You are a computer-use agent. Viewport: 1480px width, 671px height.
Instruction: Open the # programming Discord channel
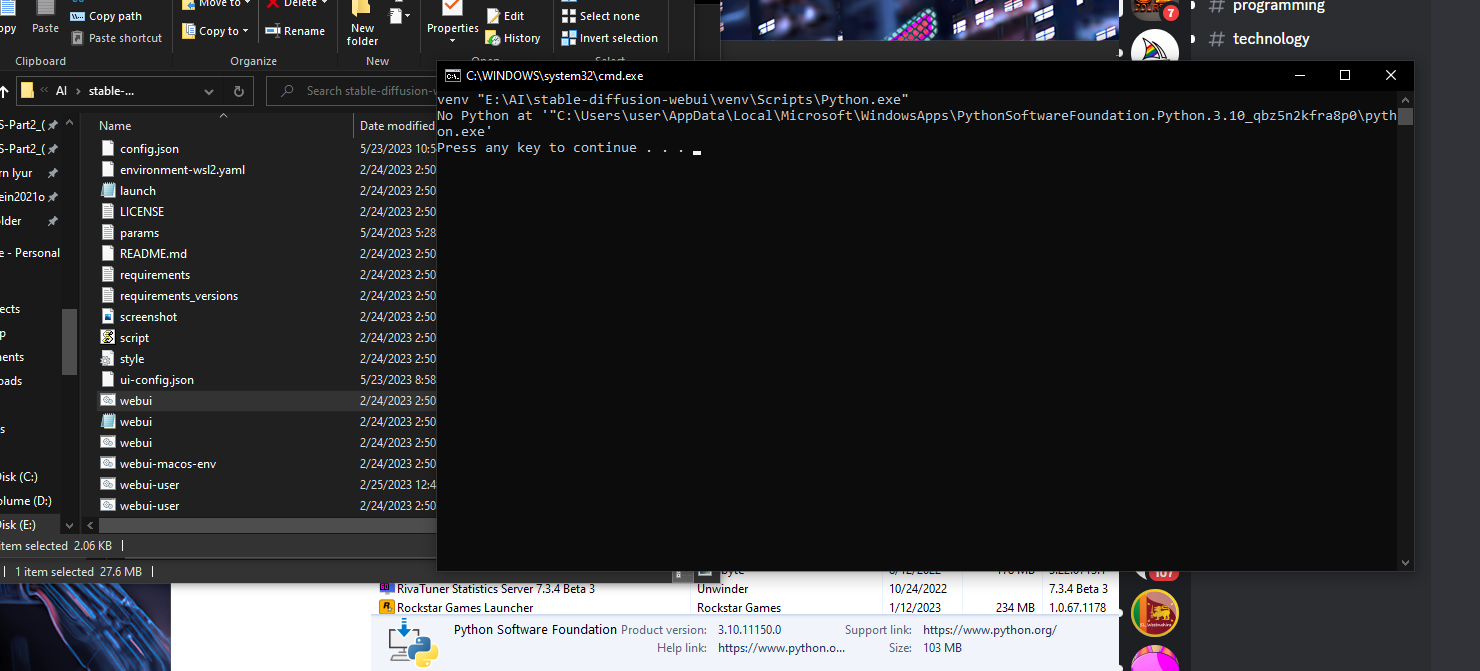click(x=1267, y=6)
